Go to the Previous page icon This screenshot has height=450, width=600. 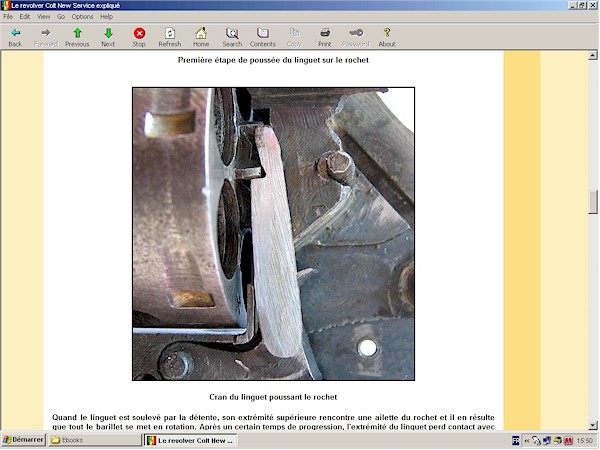77,37
